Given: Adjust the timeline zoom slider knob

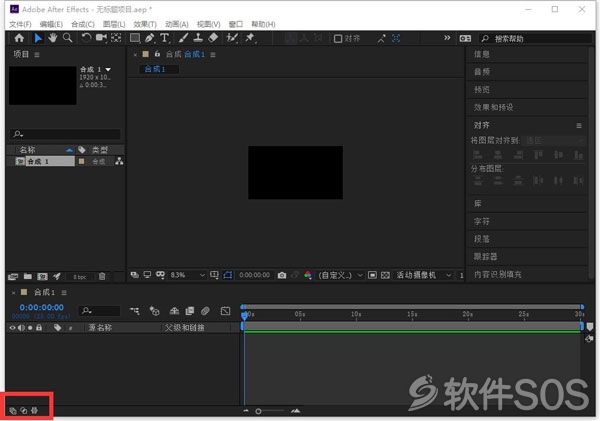Looking at the screenshot, I should (x=258, y=411).
